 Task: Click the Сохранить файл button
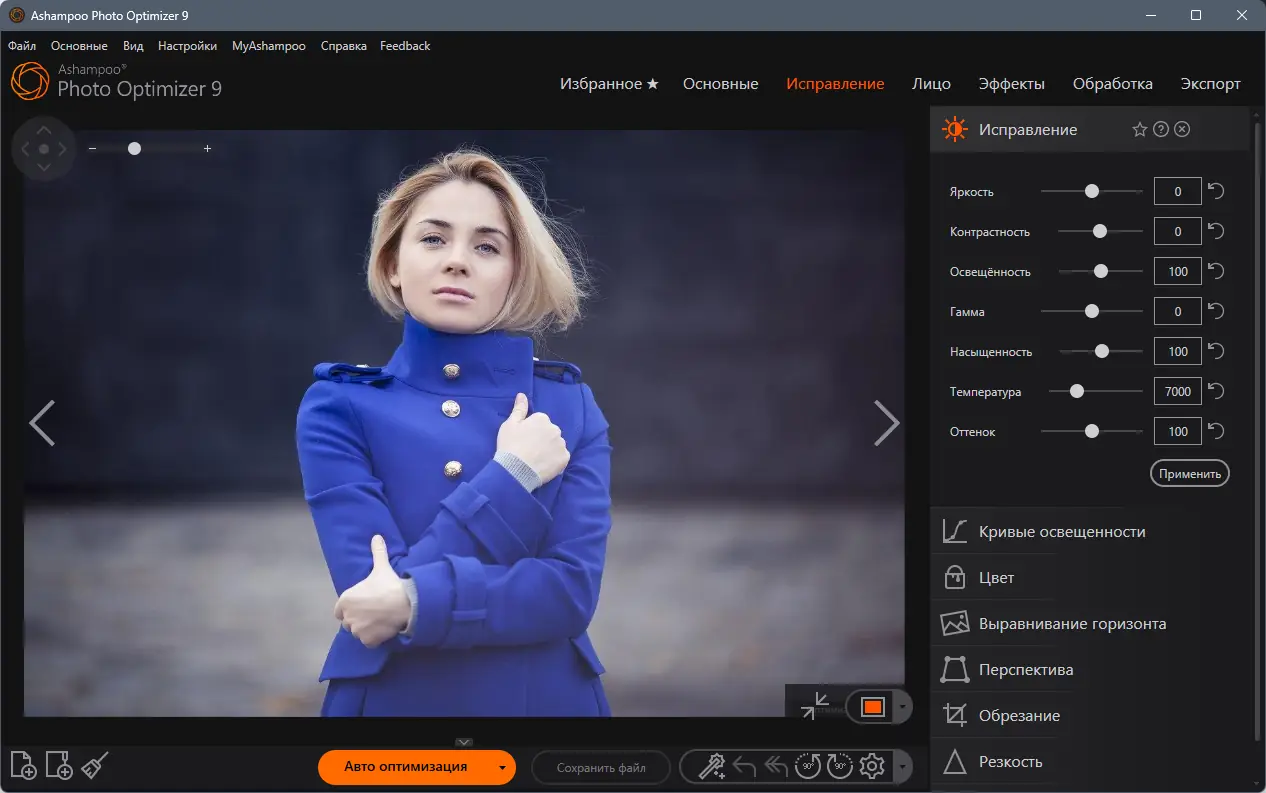[x=600, y=768]
